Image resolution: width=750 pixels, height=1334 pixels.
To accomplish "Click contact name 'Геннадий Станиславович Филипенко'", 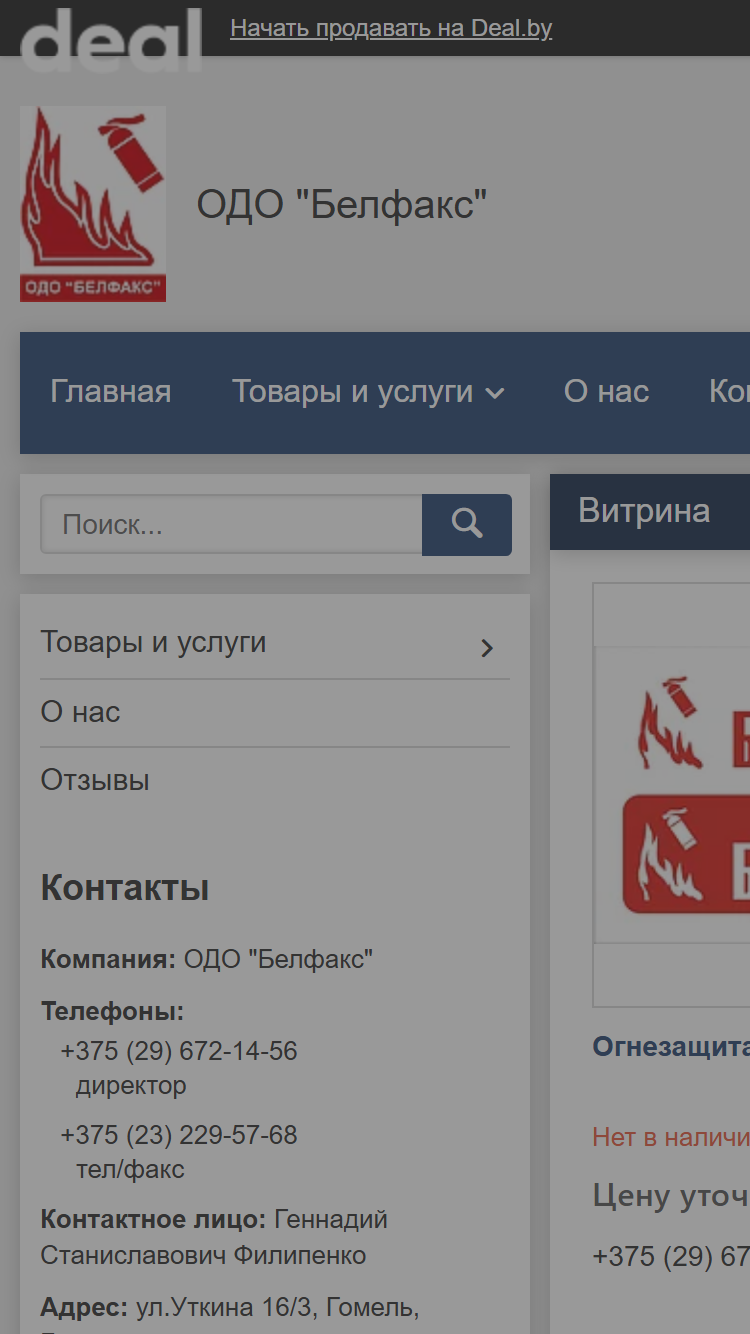I will [214, 1237].
